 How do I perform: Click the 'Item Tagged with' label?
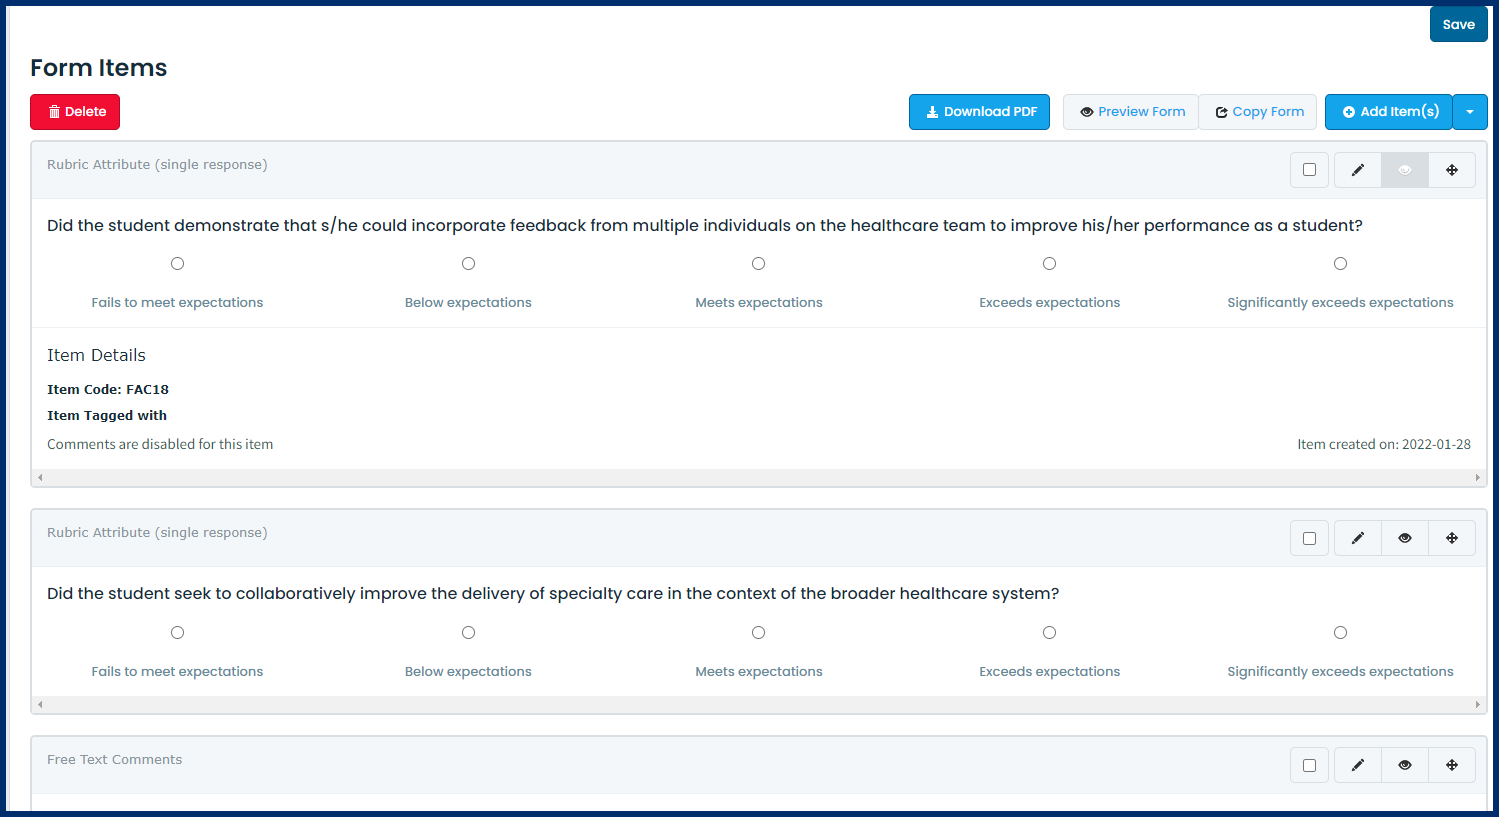tap(107, 416)
